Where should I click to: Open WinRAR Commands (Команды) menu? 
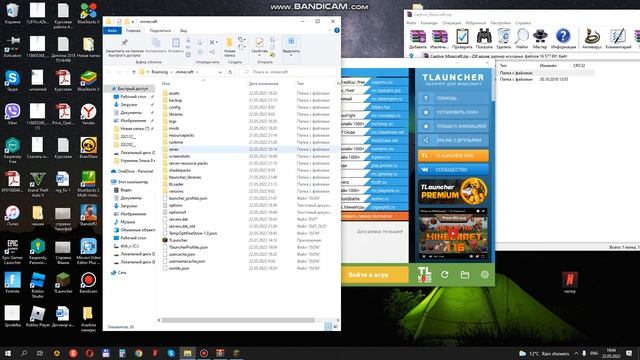coord(429,23)
